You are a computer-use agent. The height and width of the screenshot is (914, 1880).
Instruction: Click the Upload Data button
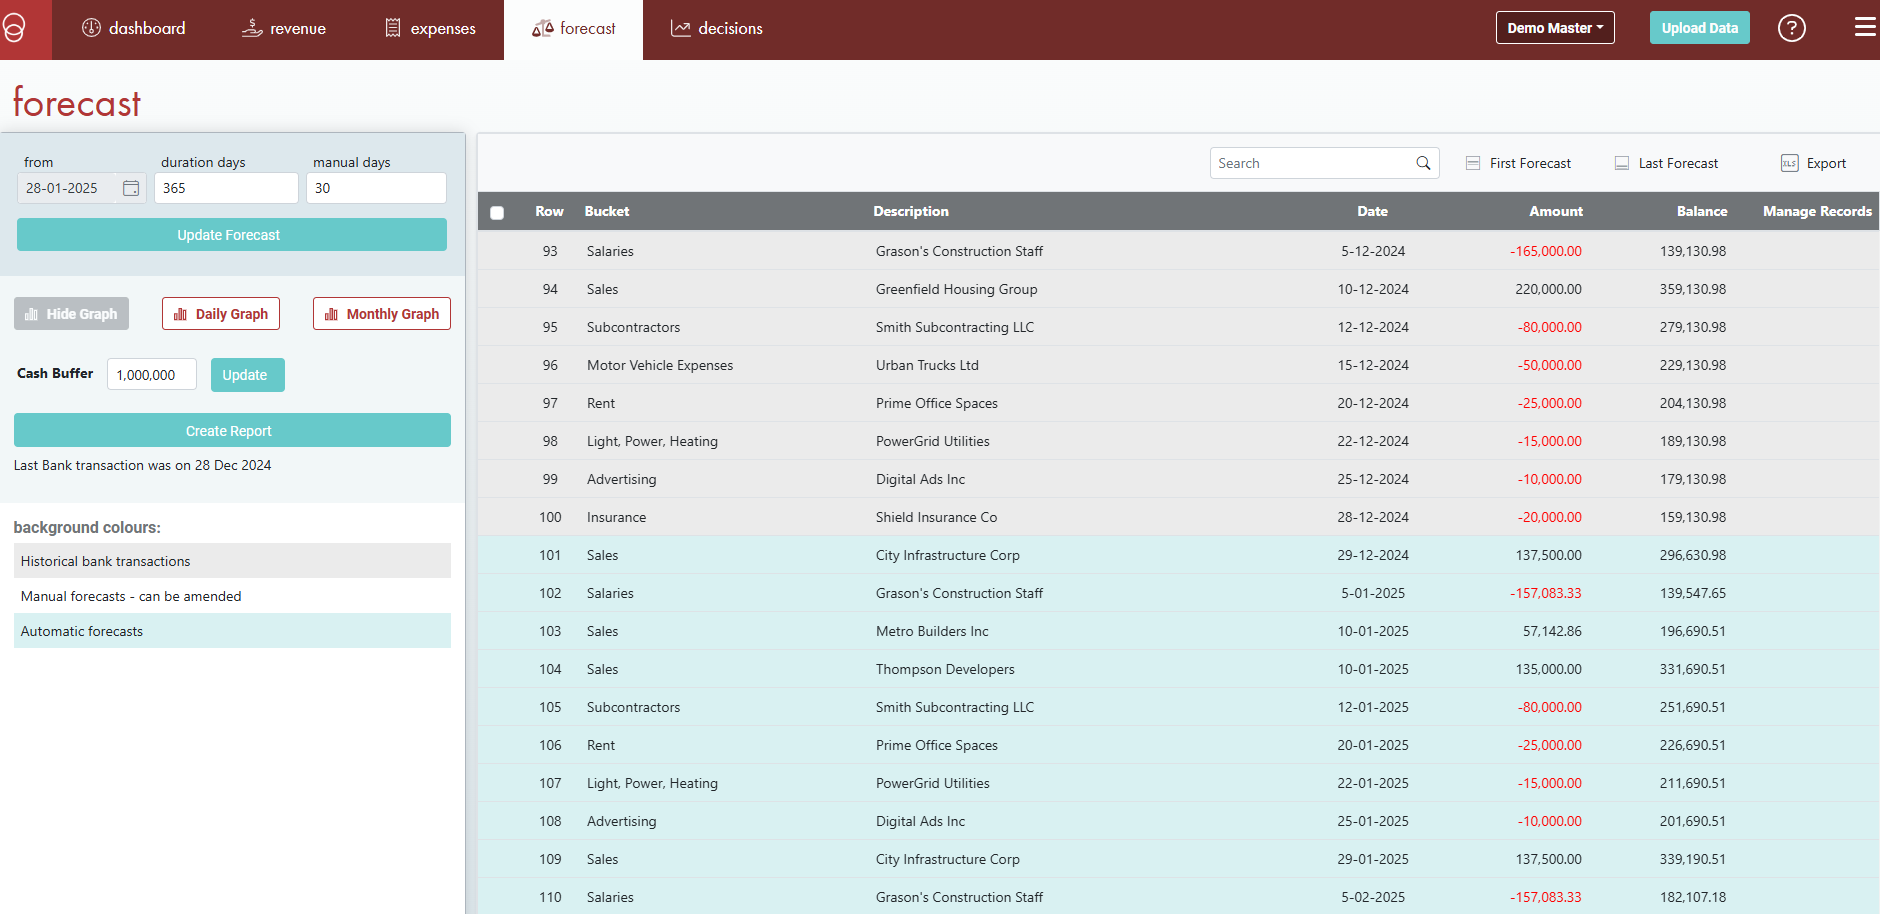pos(1699,28)
